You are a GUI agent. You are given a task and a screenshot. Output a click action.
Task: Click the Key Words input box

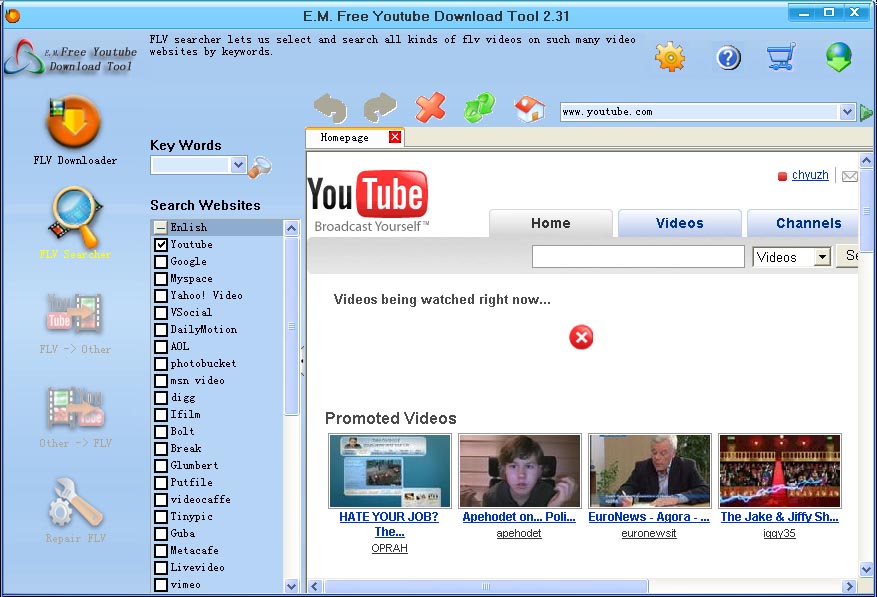[191, 165]
